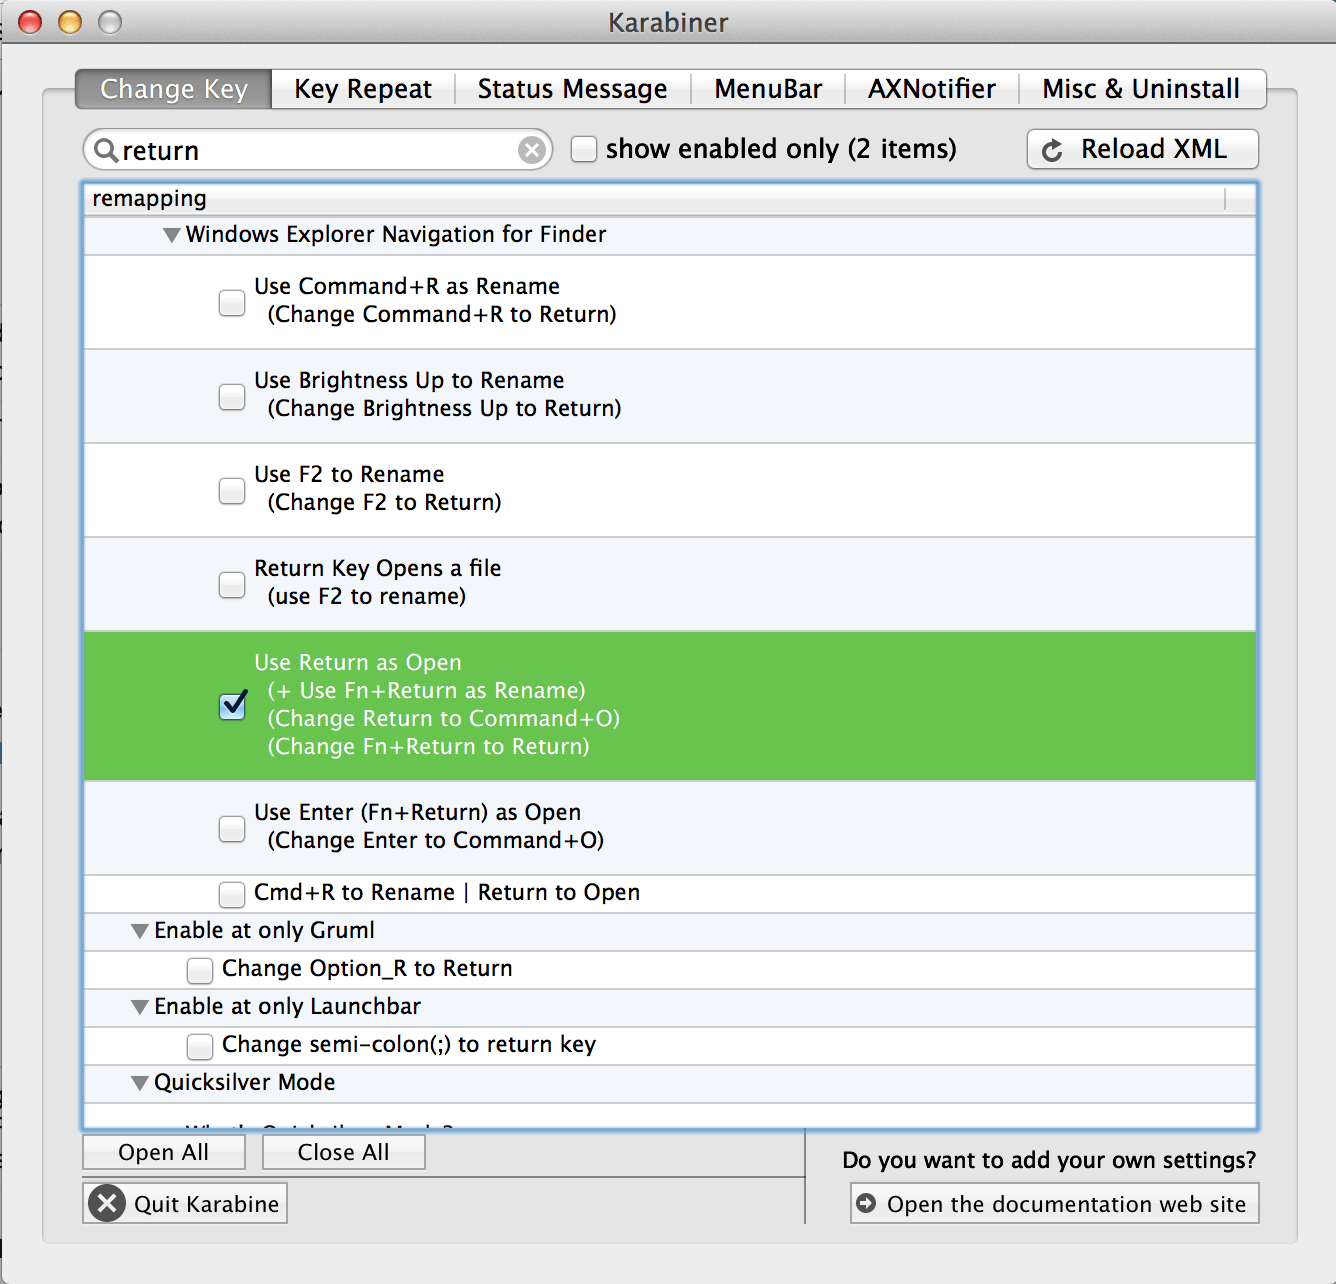Image resolution: width=1336 pixels, height=1284 pixels.
Task: Click the Reload XML button
Action: click(1143, 149)
